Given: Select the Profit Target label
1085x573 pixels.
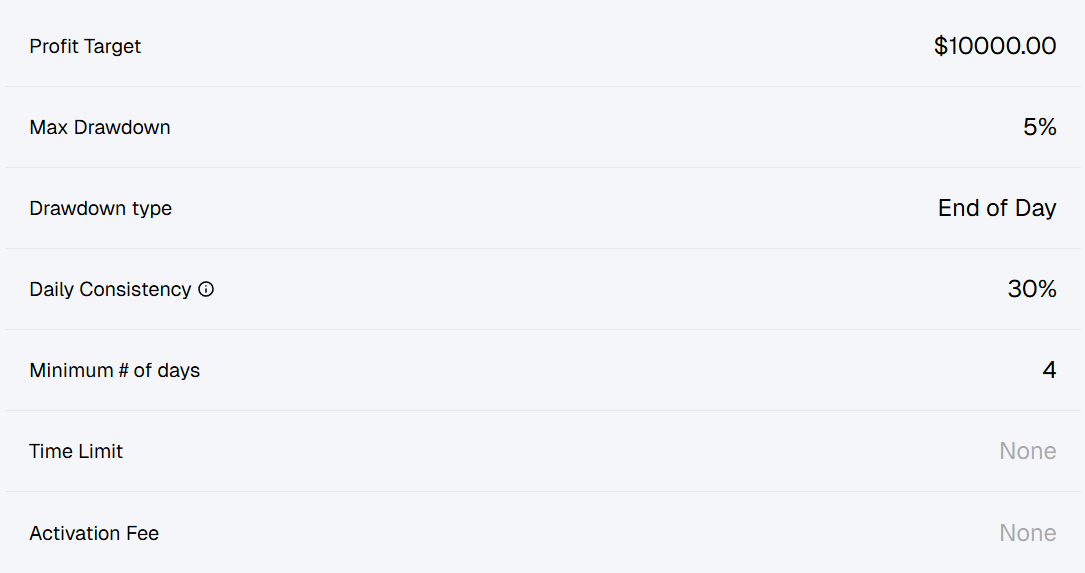Looking at the screenshot, I should (x=85, y=46).
